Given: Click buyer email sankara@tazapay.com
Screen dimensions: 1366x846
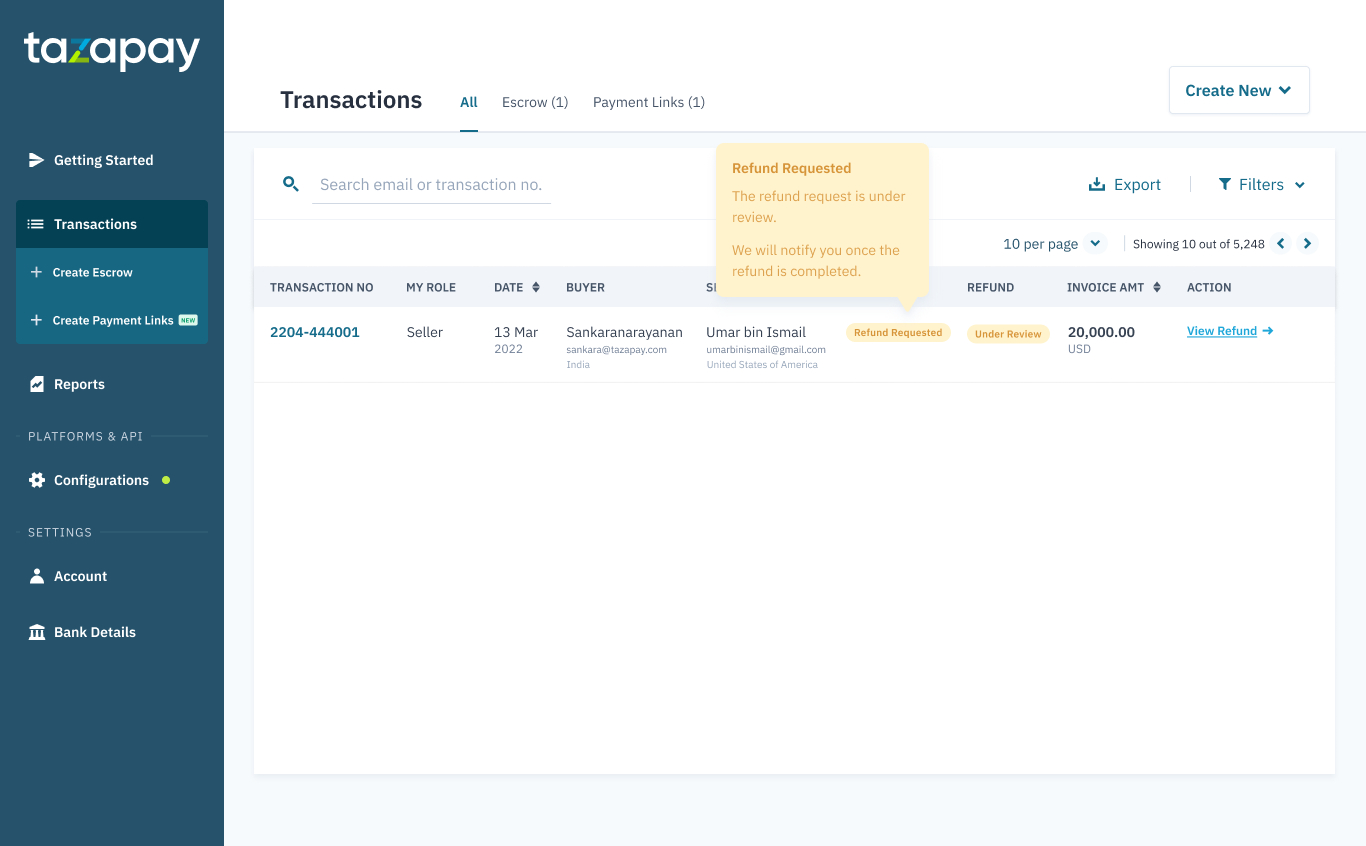Looking at the screenshot, I should pos(616,350).
